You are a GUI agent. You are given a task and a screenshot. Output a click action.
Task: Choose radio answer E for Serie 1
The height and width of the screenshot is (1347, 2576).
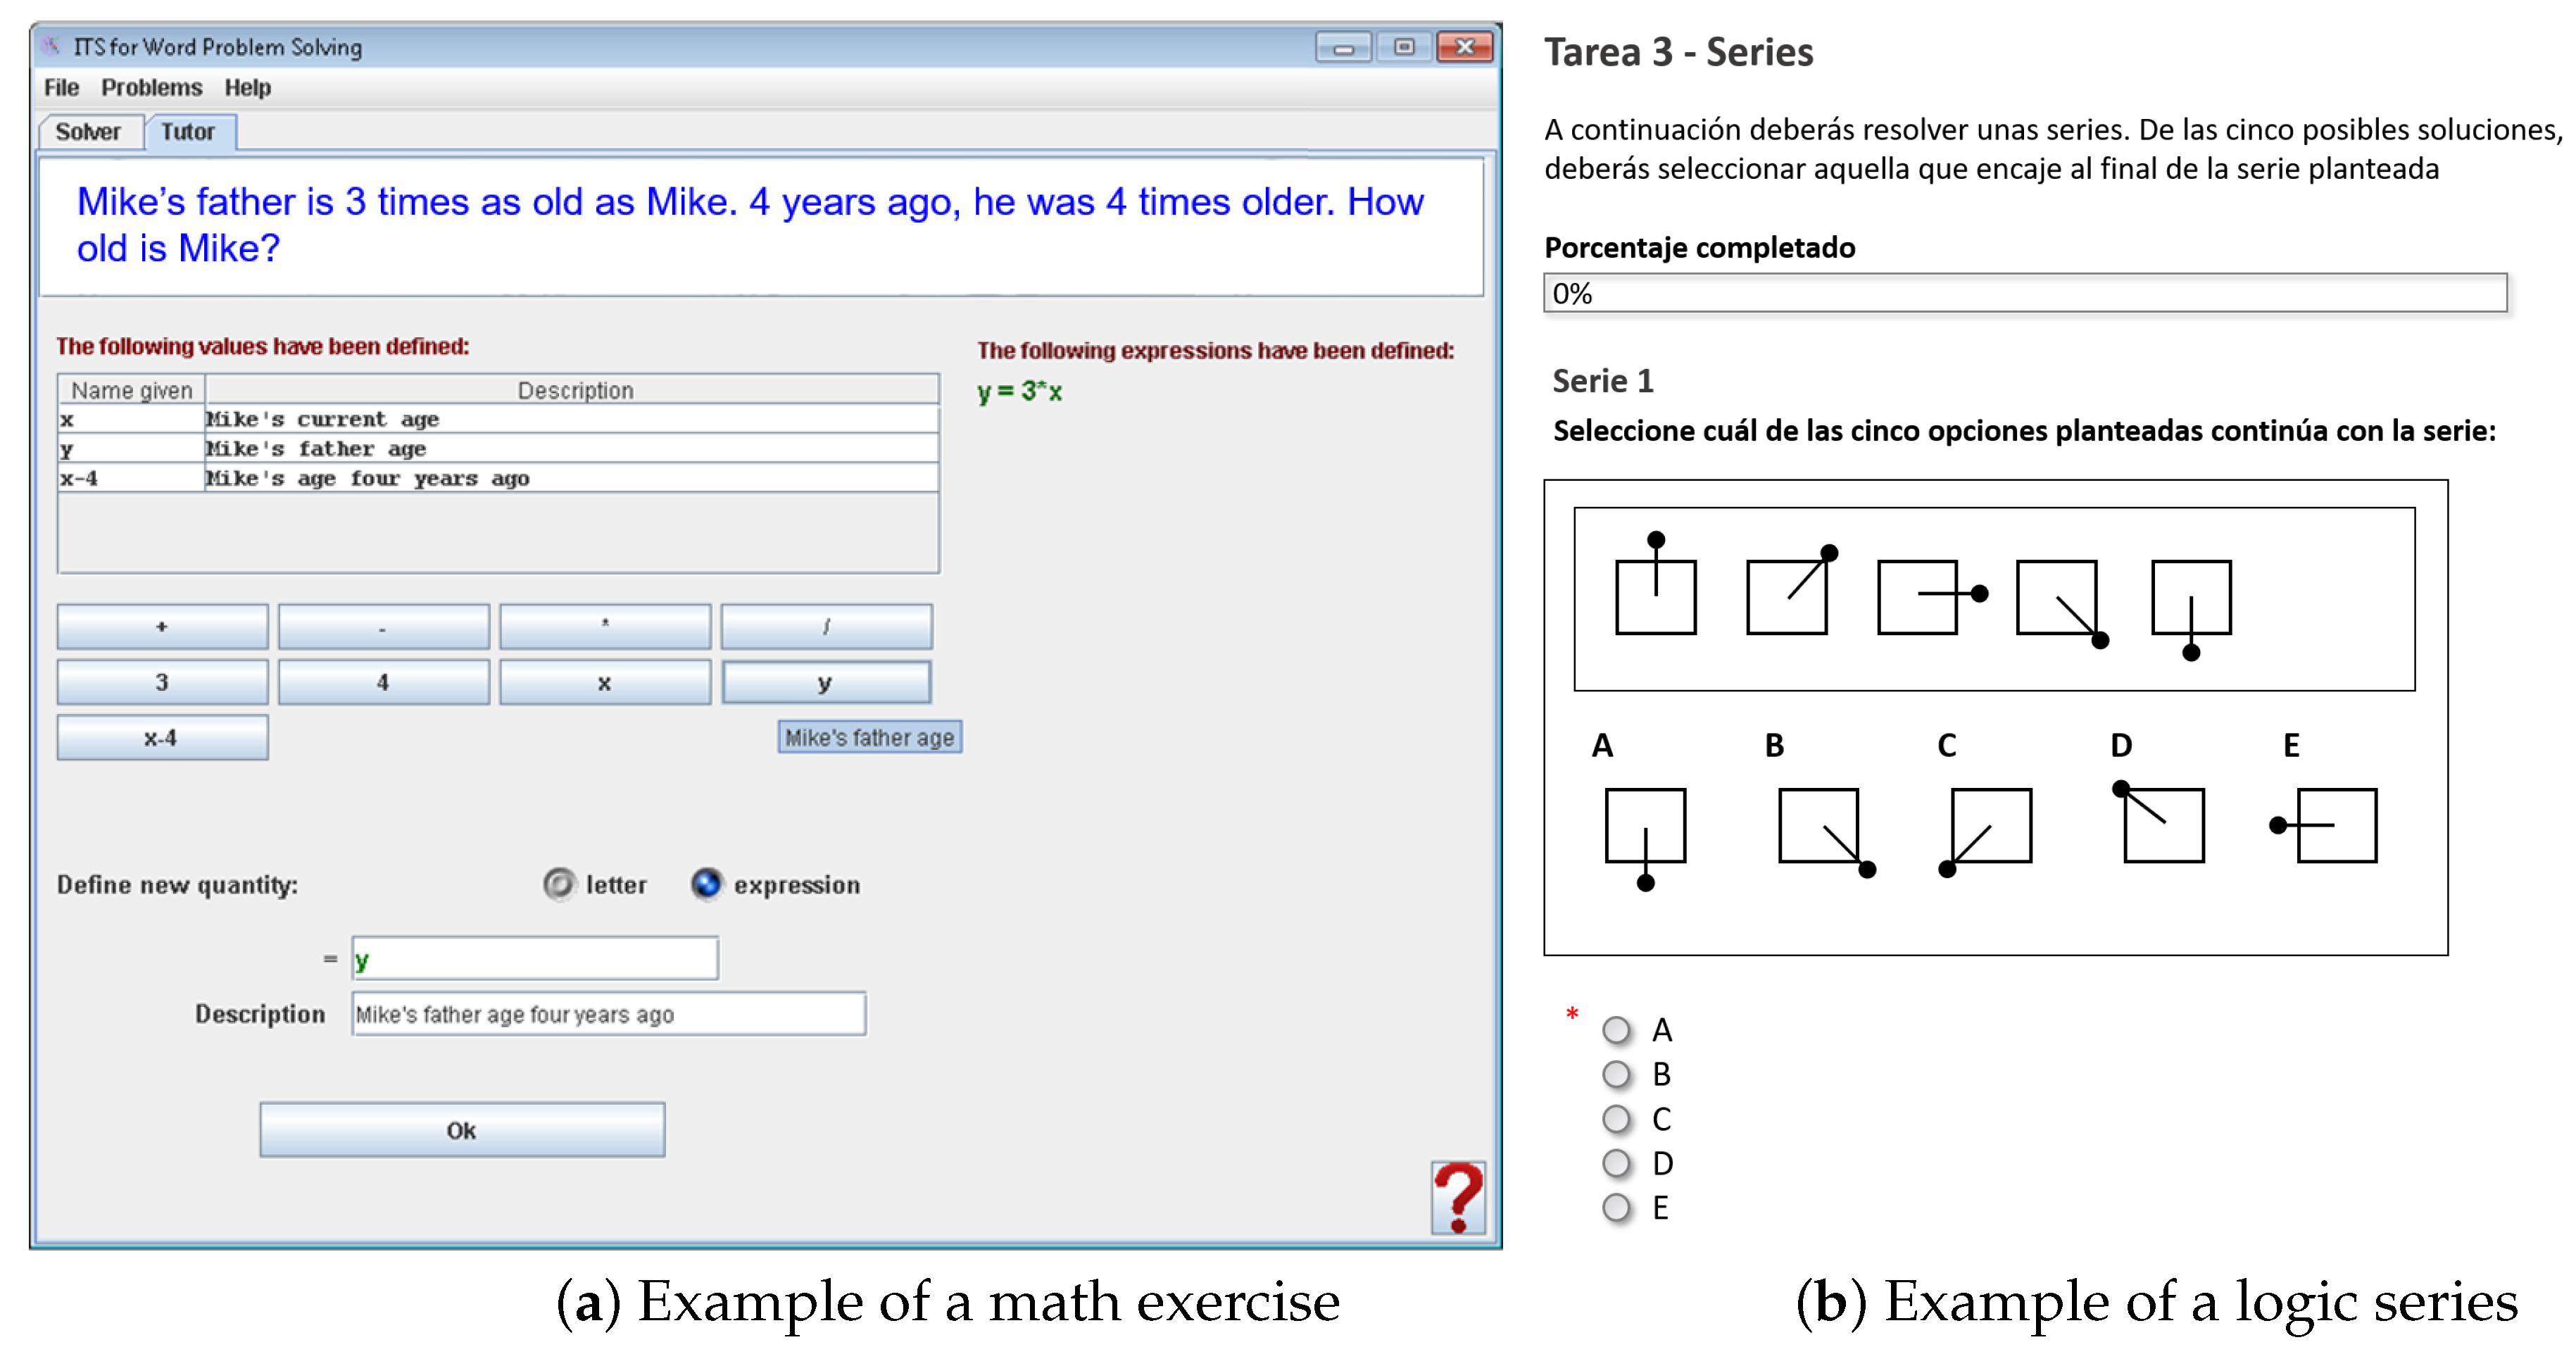tap(1616, 1208)
